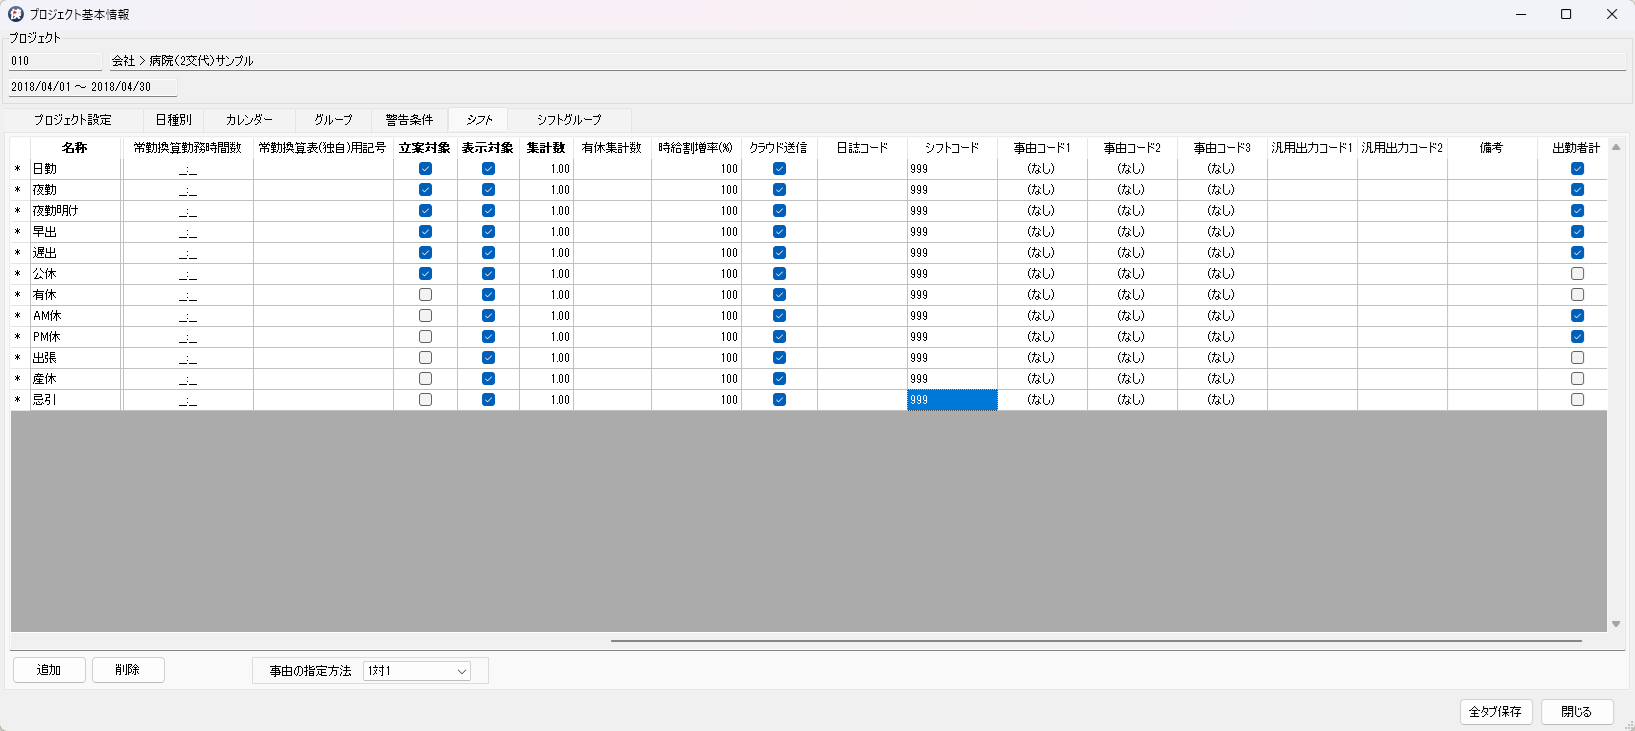Click the project date range field
The width and height of the screenshot is (1635, 731).
[93, 87]
